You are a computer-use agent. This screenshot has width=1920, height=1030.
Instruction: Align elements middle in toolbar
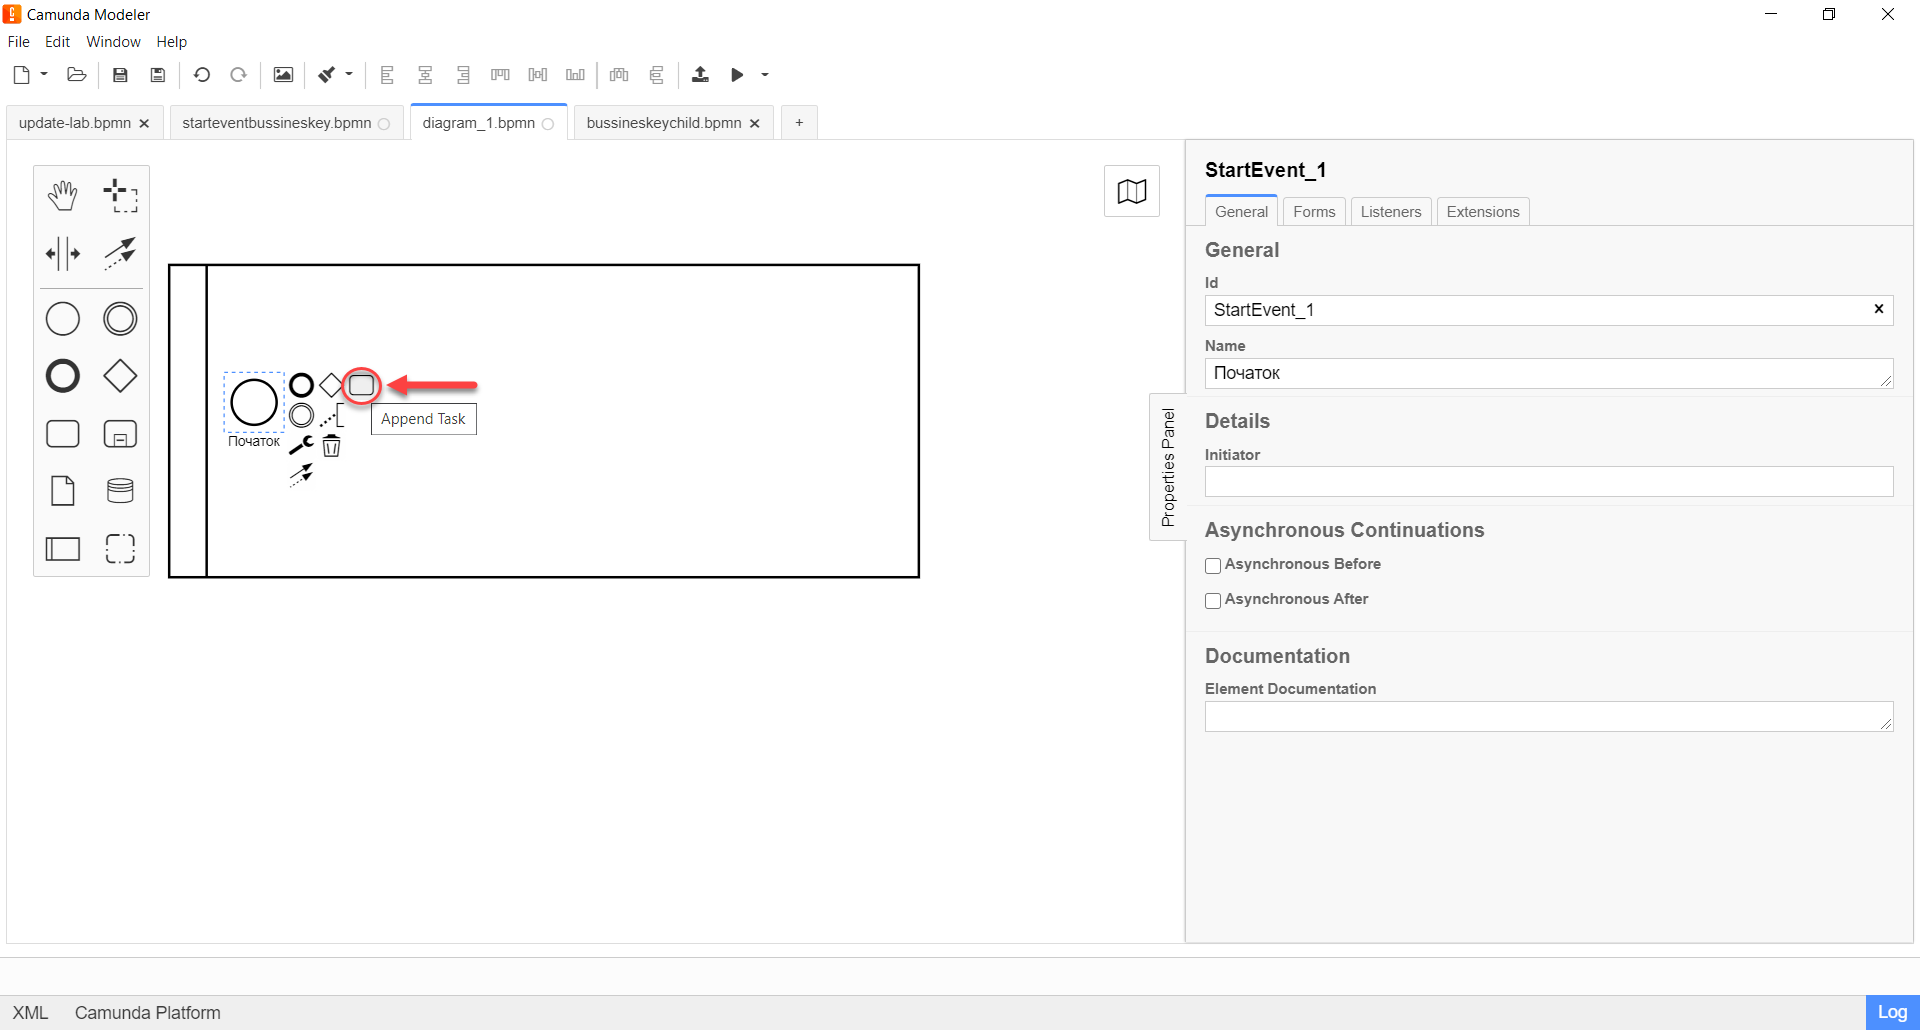pos(538,75)
